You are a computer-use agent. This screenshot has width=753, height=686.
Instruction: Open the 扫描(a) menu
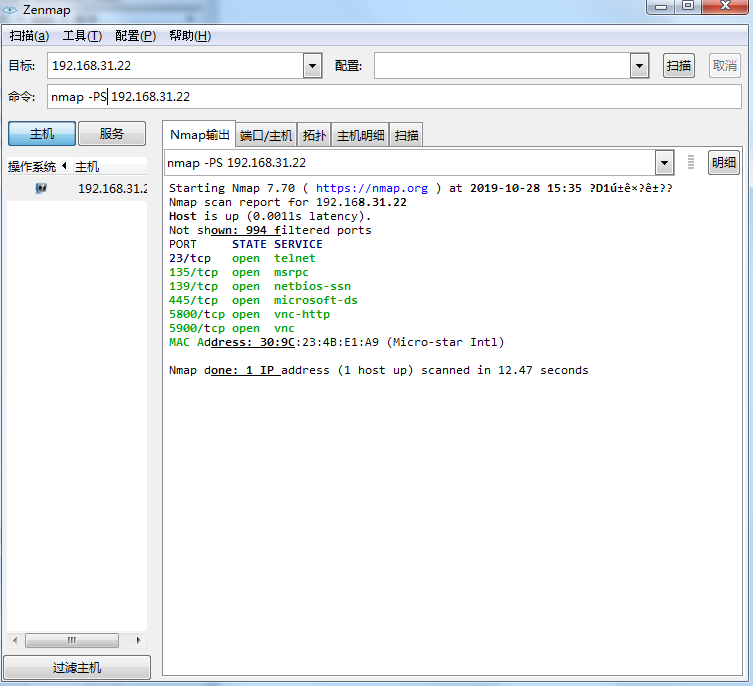[x=29, y=36]
